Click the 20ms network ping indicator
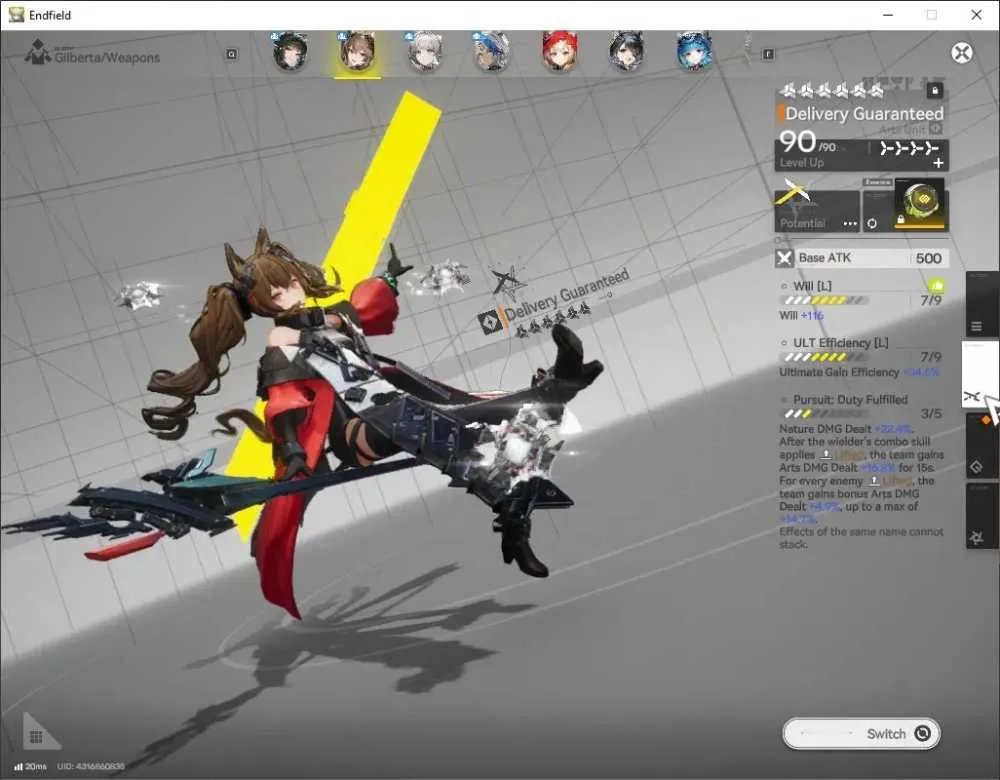 [31, 766]
